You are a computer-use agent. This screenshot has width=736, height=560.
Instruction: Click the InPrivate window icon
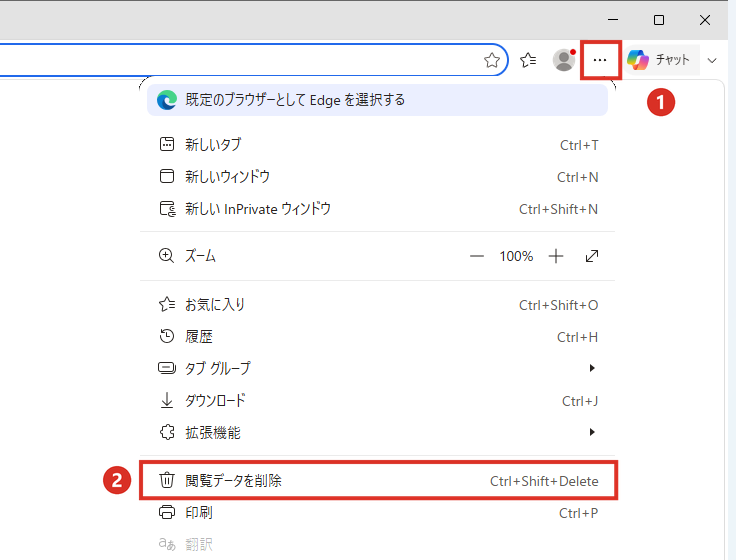click(x=168, y=208)
